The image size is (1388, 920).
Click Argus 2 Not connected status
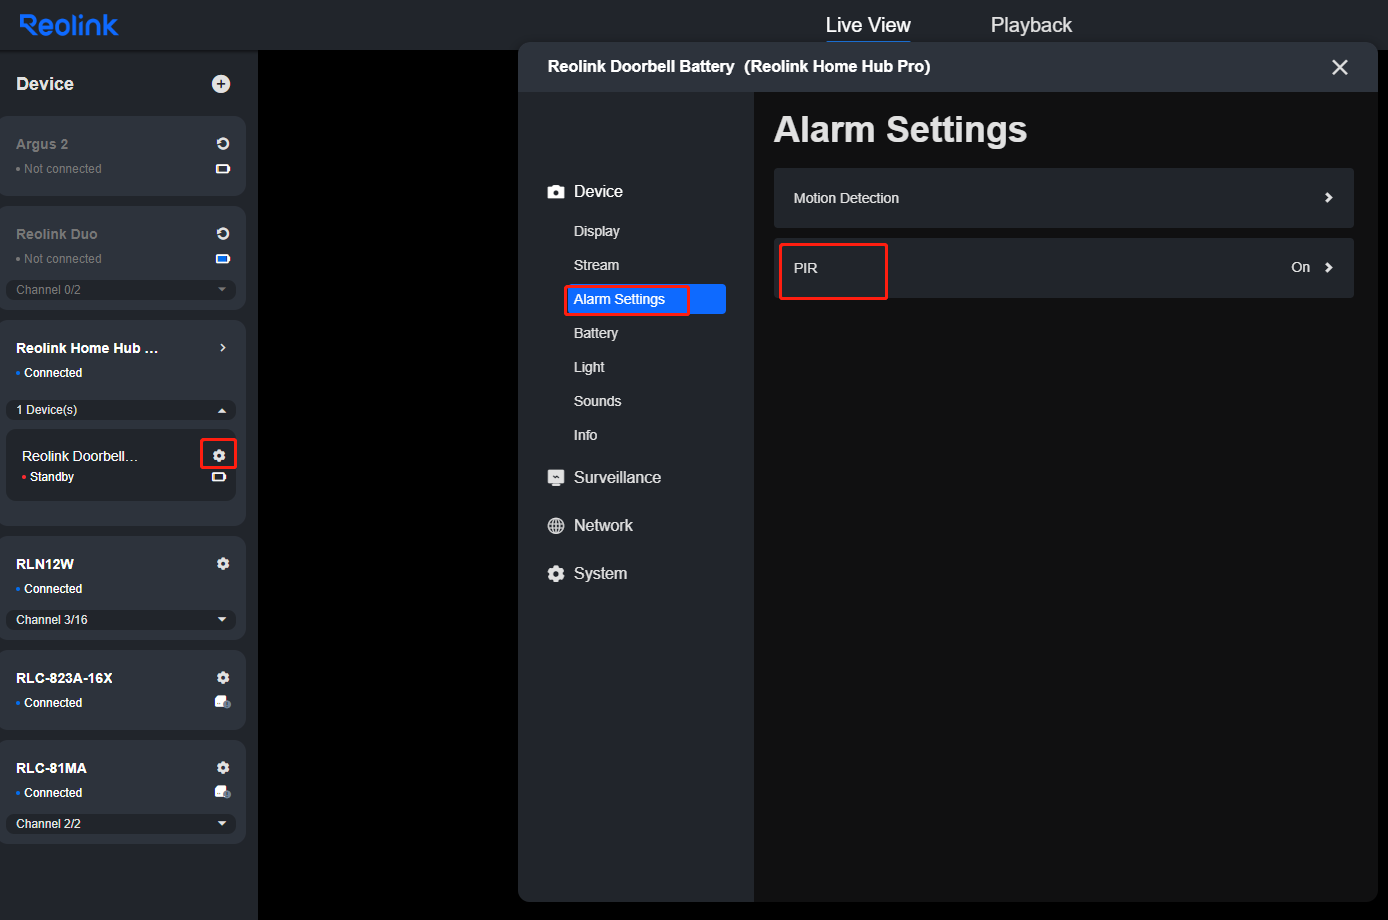63,169
